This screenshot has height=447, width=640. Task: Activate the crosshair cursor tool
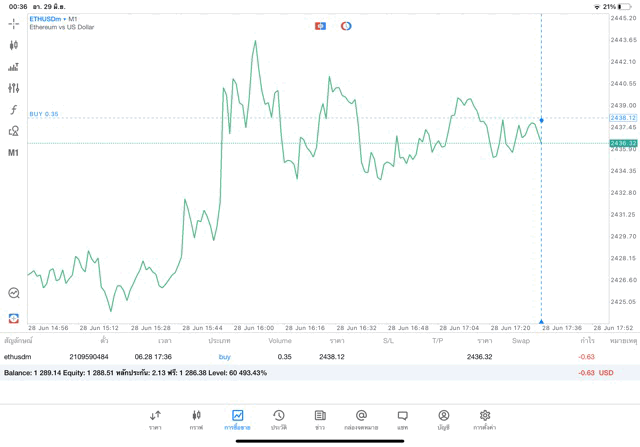point(14,23)
